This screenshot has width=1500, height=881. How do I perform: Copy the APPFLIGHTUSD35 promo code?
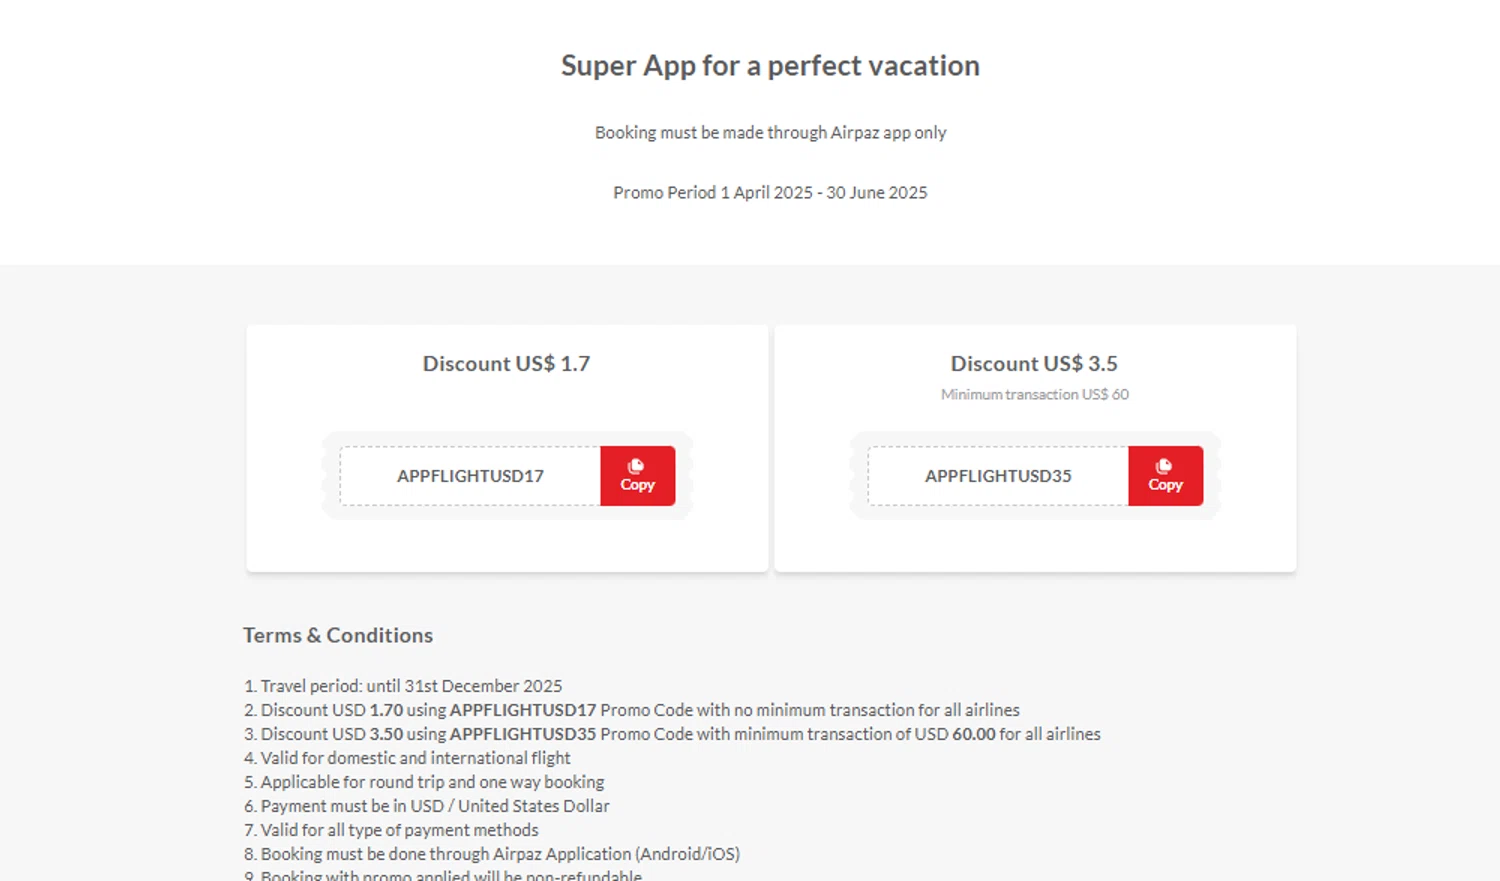pos(1165,476)
